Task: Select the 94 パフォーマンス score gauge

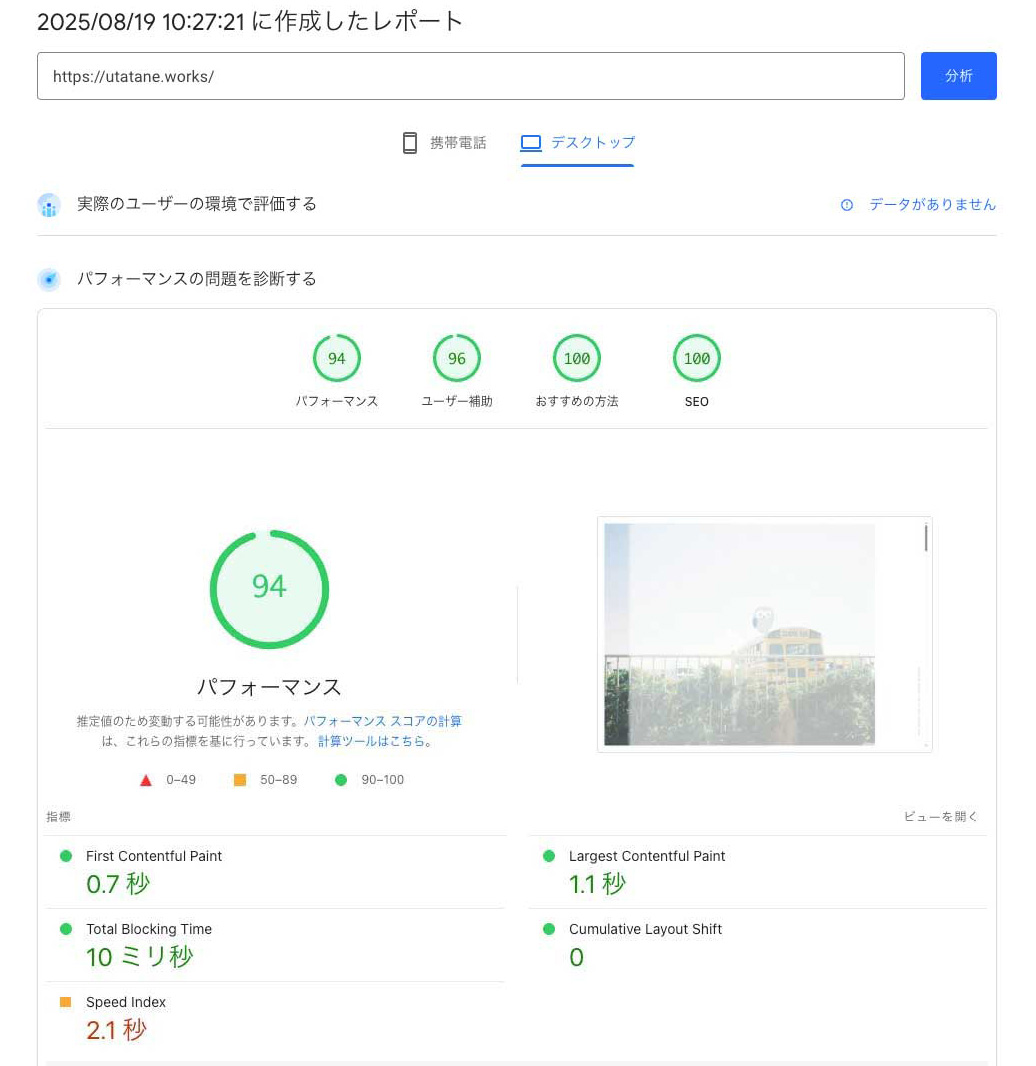Action: point(337,359)
